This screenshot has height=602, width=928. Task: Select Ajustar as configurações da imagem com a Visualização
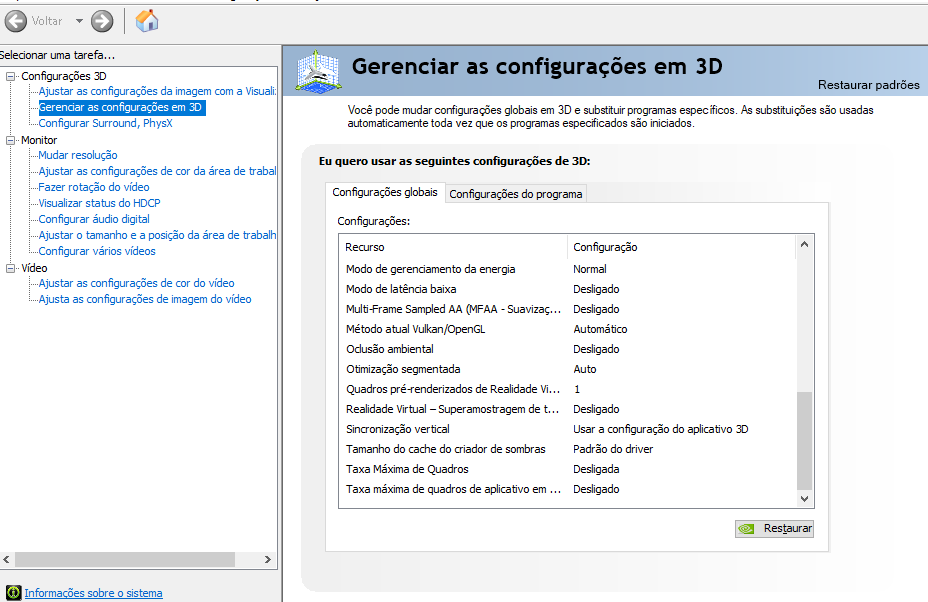coord(157,91)
